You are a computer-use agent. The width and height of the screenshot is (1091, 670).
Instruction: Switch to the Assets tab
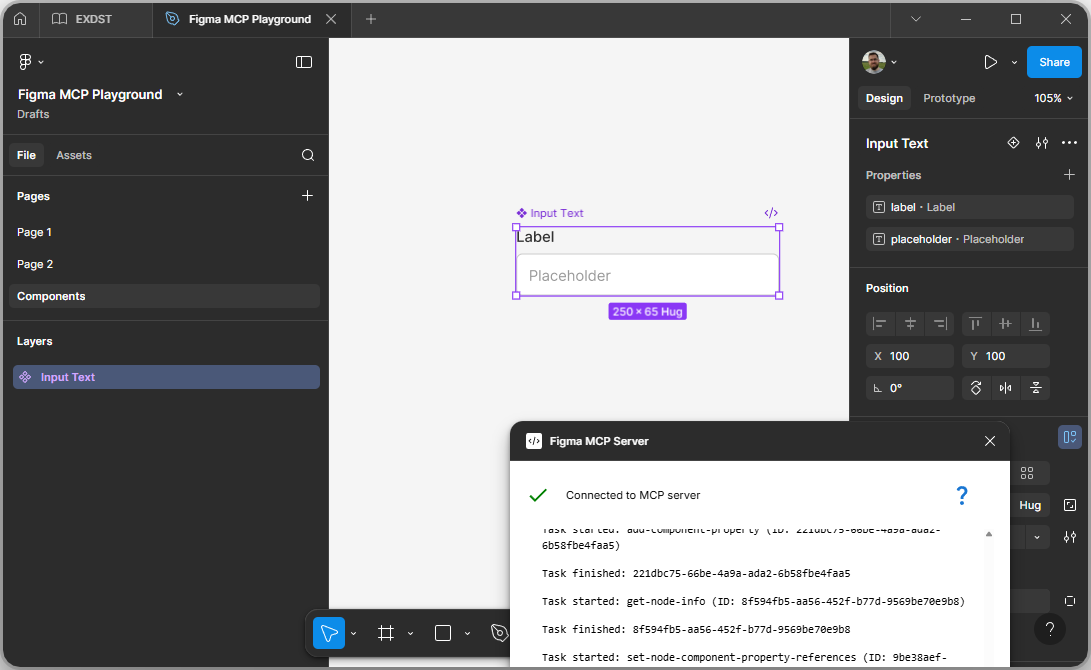click(x=74, y=154)
